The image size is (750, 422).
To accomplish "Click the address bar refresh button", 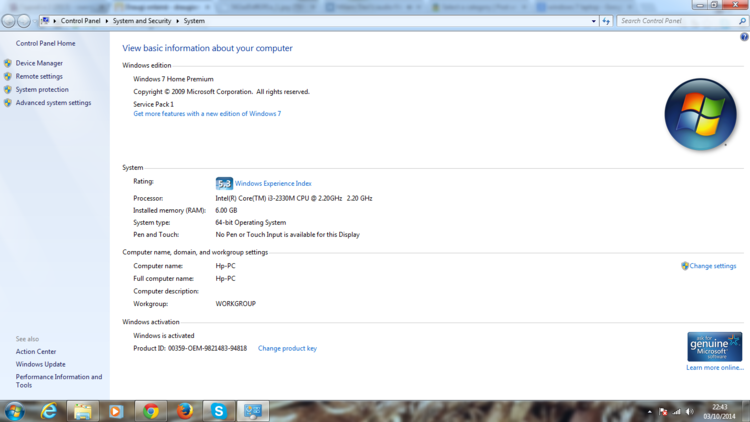I will 606,21.
